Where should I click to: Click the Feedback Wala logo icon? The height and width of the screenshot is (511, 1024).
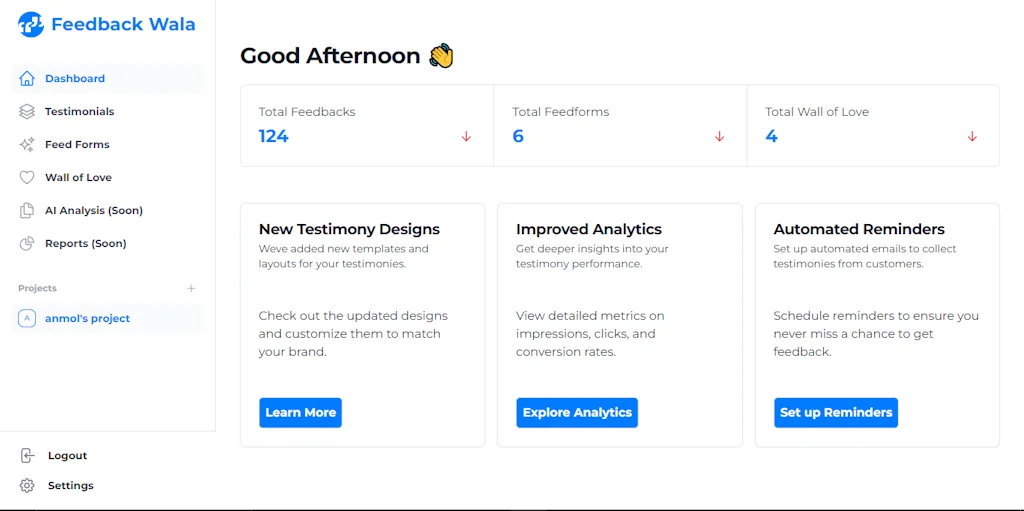[x=31, y=24]
